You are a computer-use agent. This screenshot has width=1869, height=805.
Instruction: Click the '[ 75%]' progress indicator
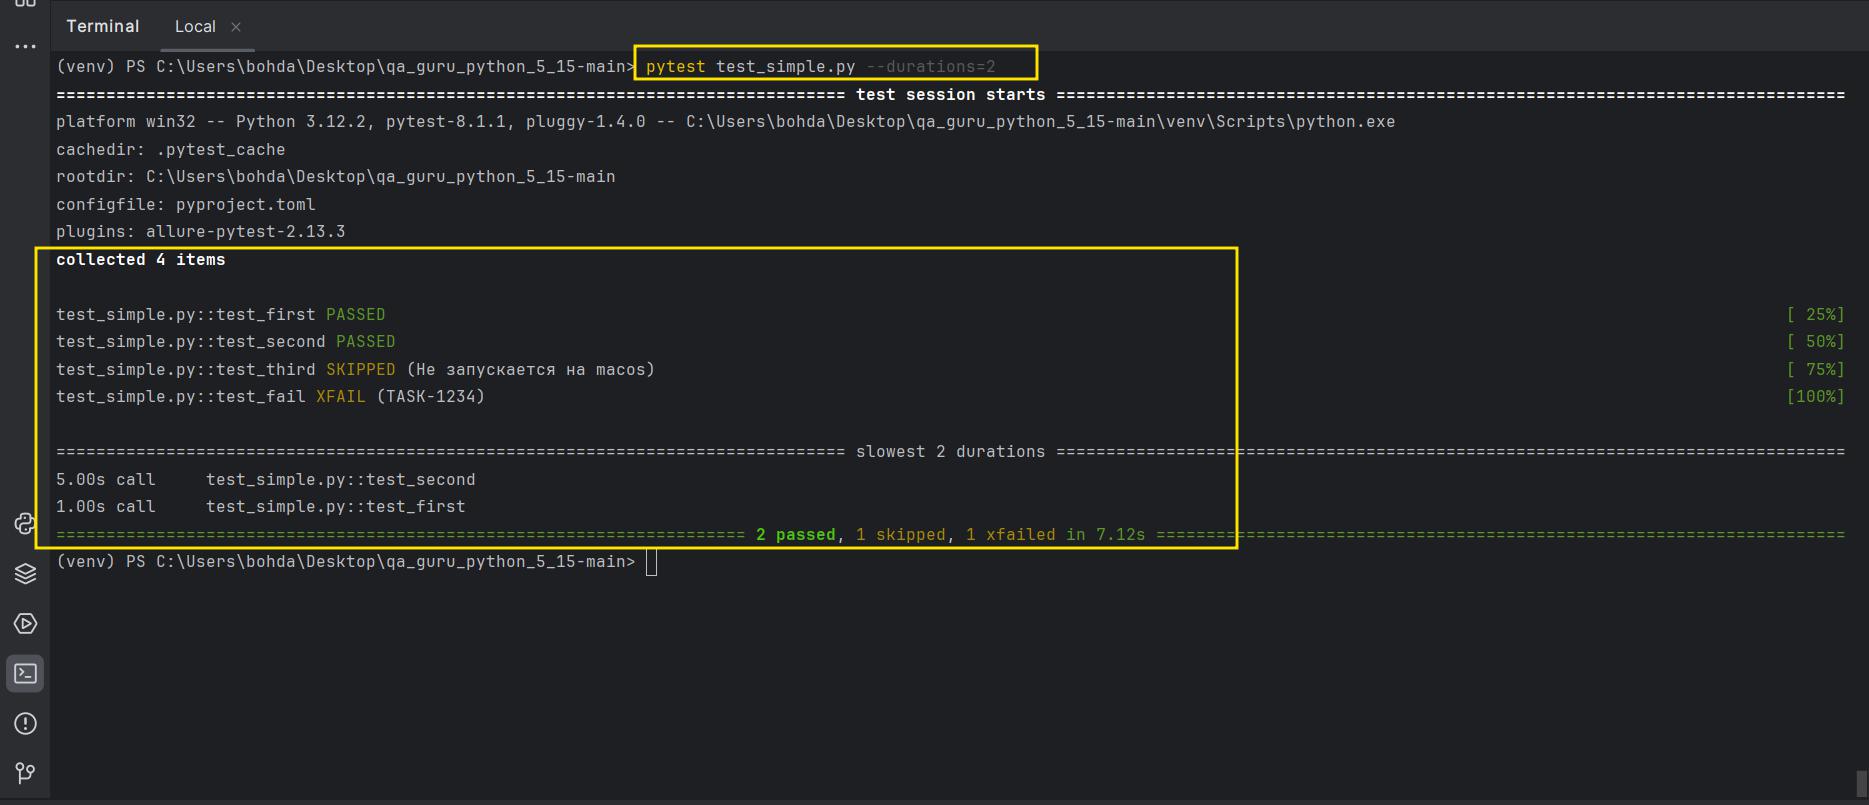1815,370
